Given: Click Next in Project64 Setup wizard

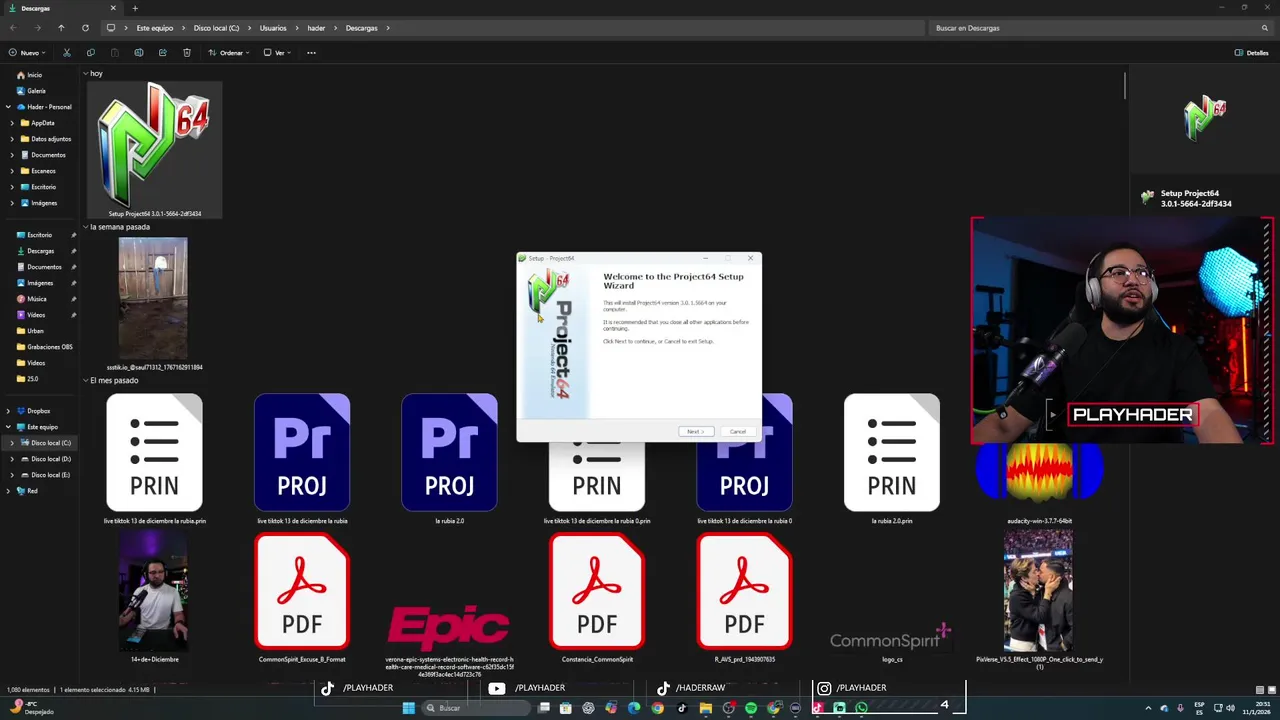Looking at the screenshot, I should tap(696, 432).
